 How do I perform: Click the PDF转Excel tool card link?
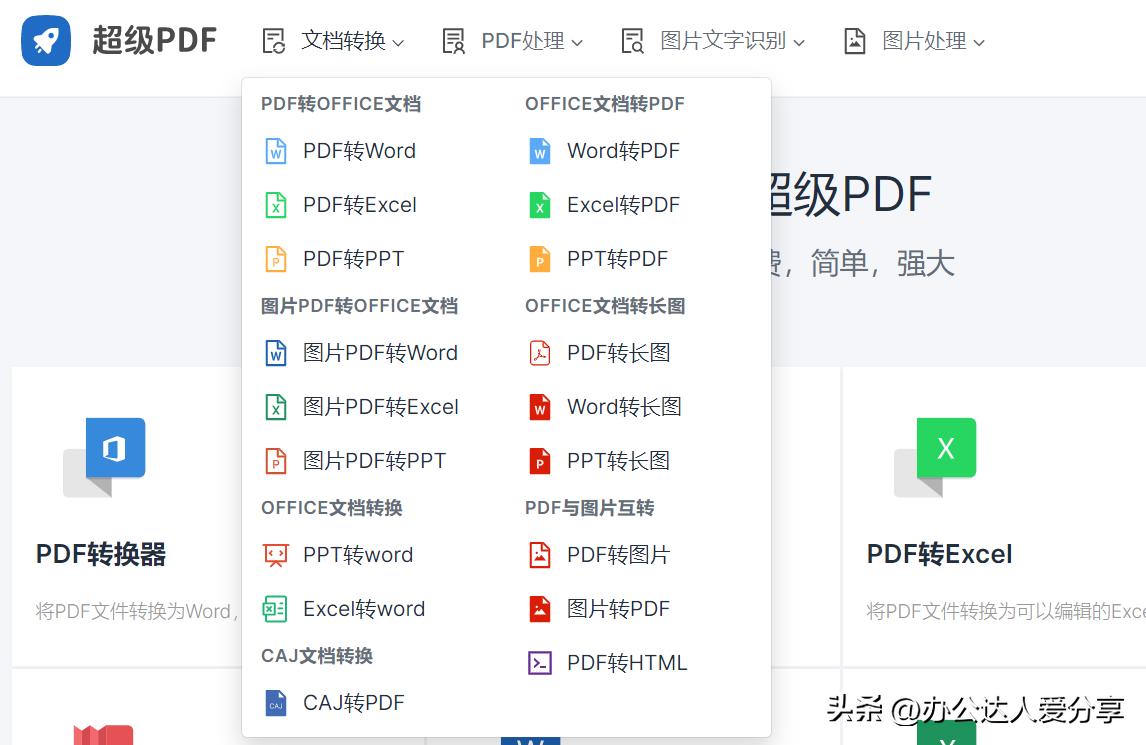(x=938, y=554)
